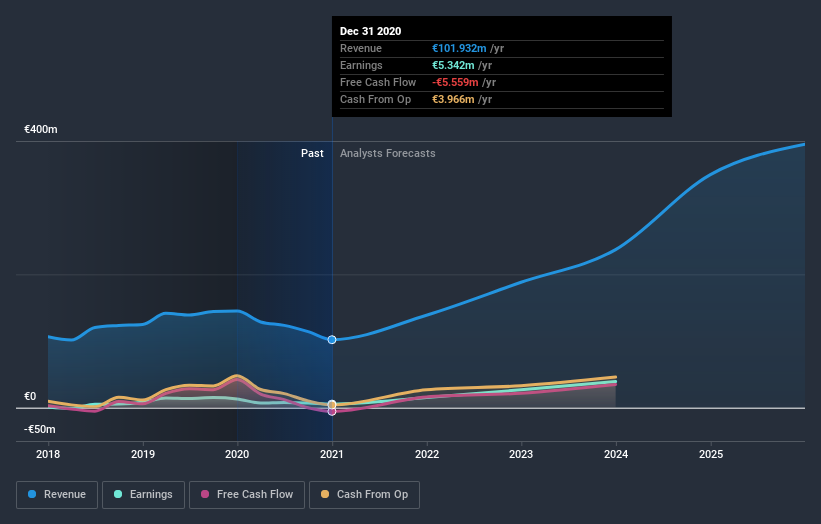
Task: Click the 'Dec 31 2020' tooltip heading
Action: click(370, 31)
